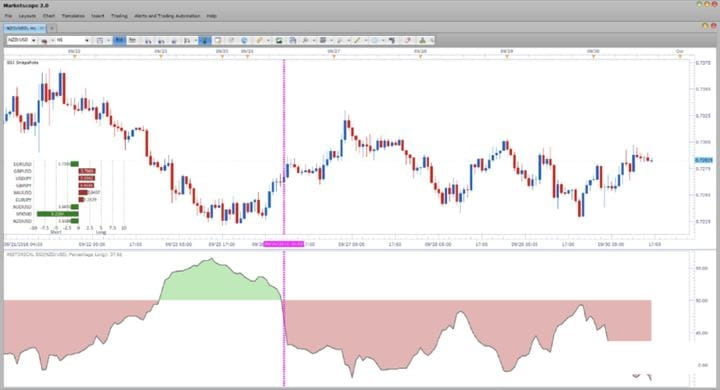Add a new chart tab with plus button
This screenshot has height=390, width=720.
(51, 28)
